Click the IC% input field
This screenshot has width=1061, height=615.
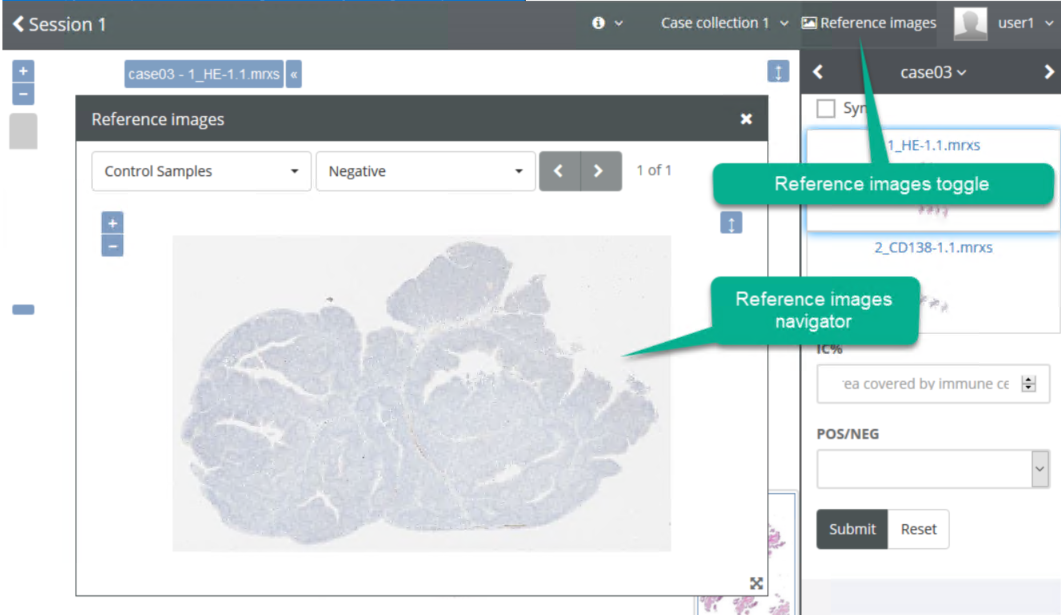click(x=920, y=384)
